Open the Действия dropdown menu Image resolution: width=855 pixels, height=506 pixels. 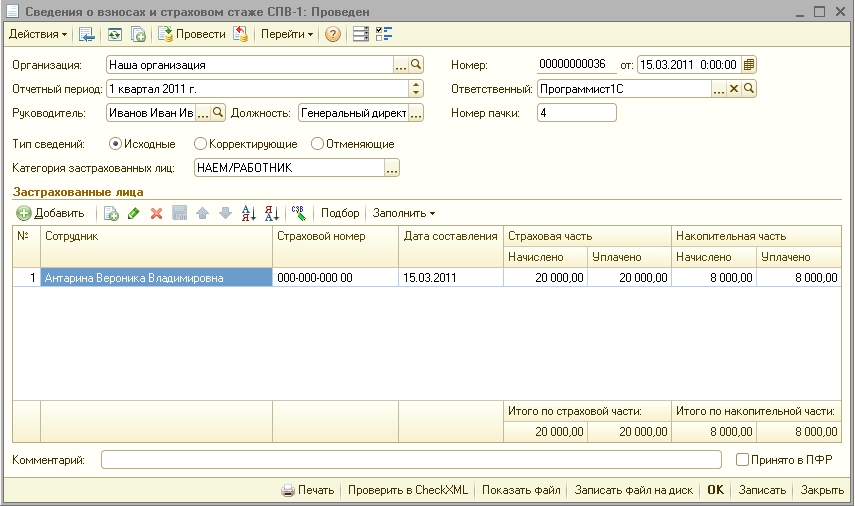(x=38, y=34)
